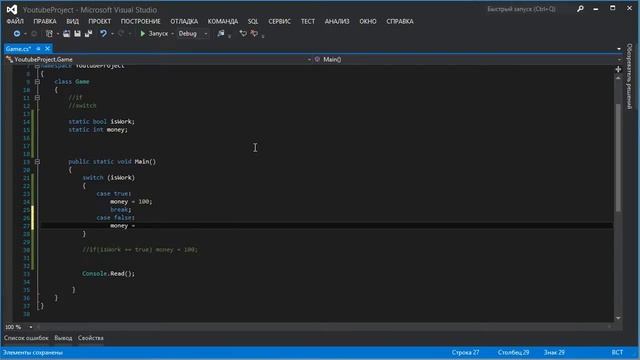Click the Navigate Backward arrow icon
Viewport: 640px width, 360px height.
tap(17, 33)
